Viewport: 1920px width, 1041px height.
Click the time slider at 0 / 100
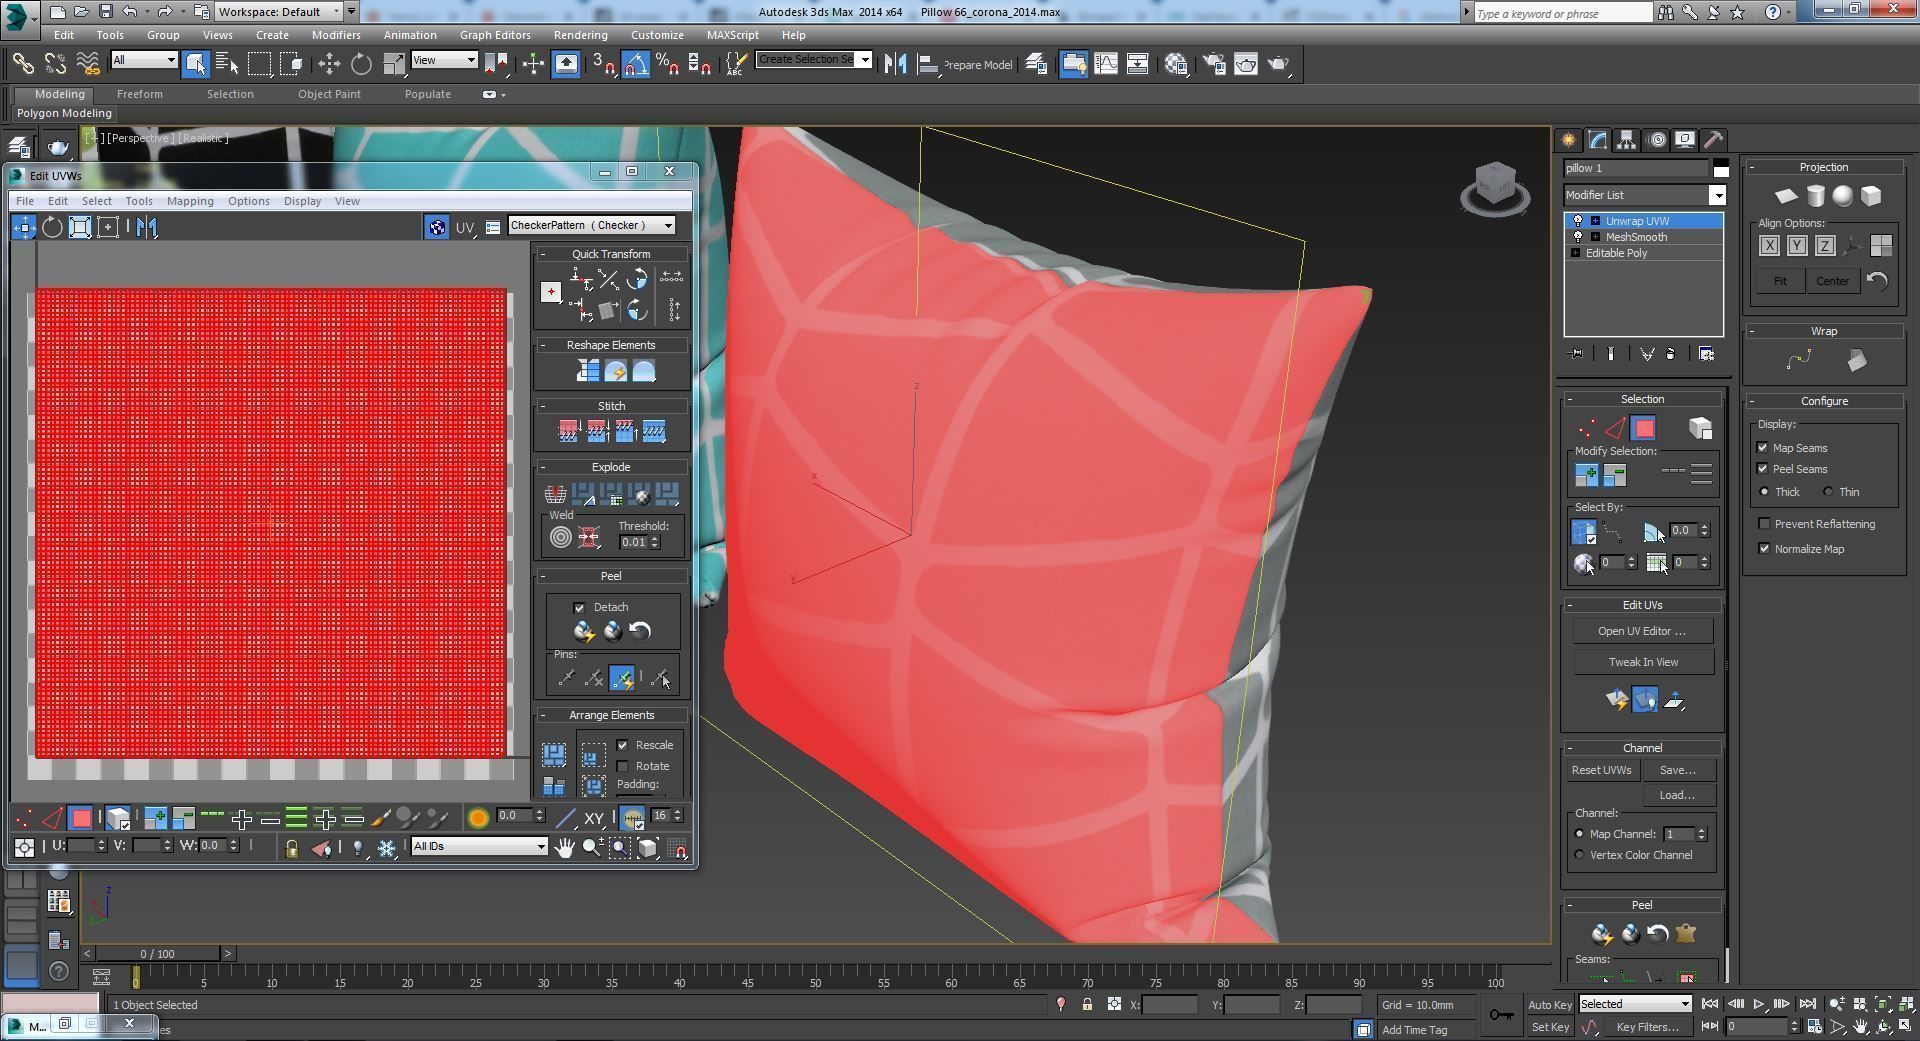[x=156, y=954]
